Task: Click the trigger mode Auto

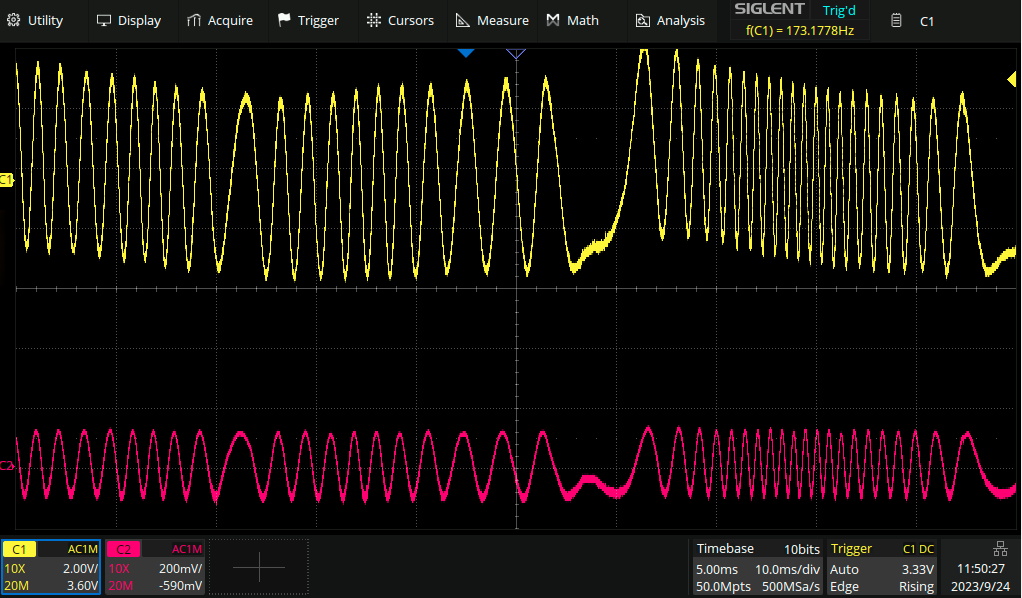Action: click(x=844, y=569)
